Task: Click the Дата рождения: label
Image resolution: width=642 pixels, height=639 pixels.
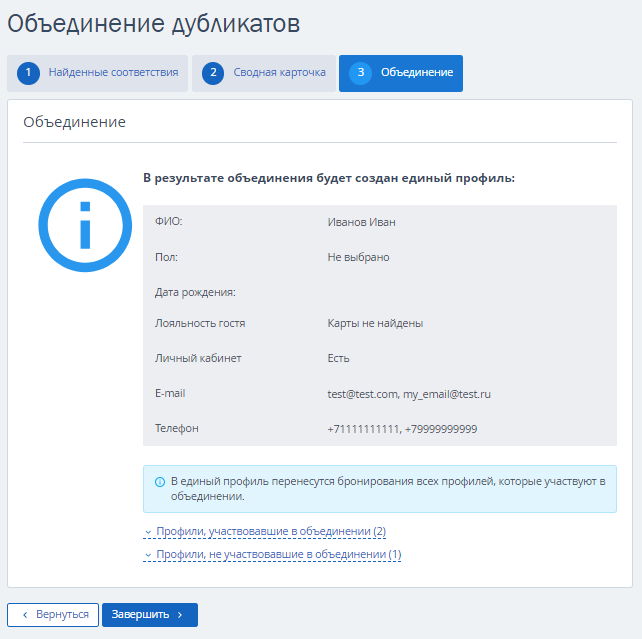Action: [195, 292]
